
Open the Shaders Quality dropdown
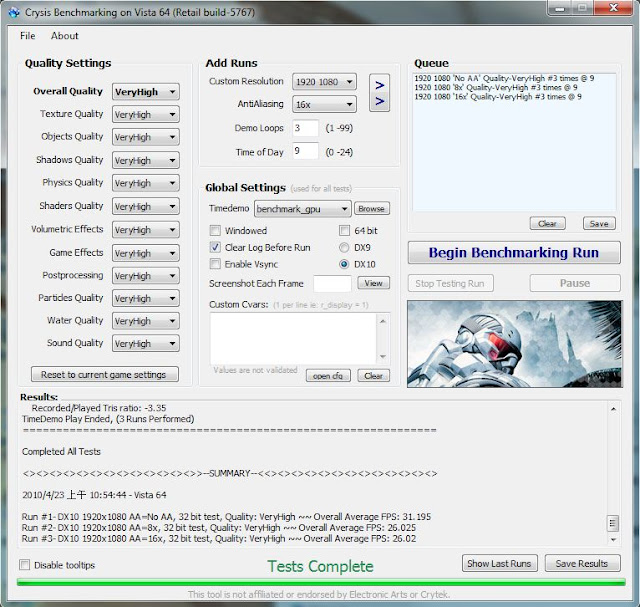click(x=146, y=207)
